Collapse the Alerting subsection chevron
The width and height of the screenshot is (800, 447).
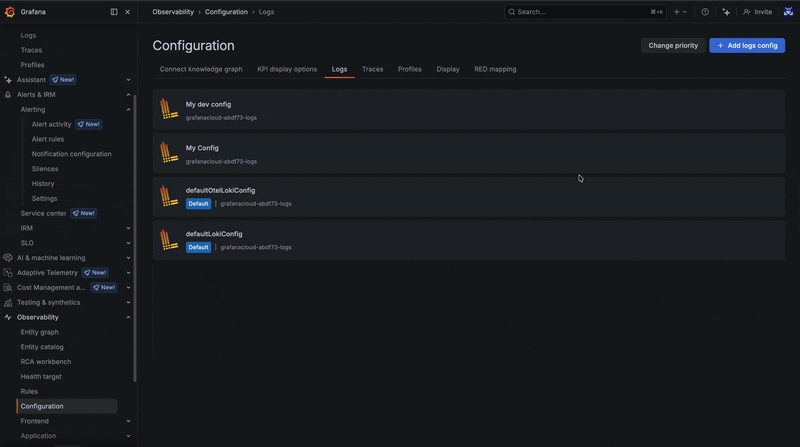pyautogui.click(x=128, y=109)
